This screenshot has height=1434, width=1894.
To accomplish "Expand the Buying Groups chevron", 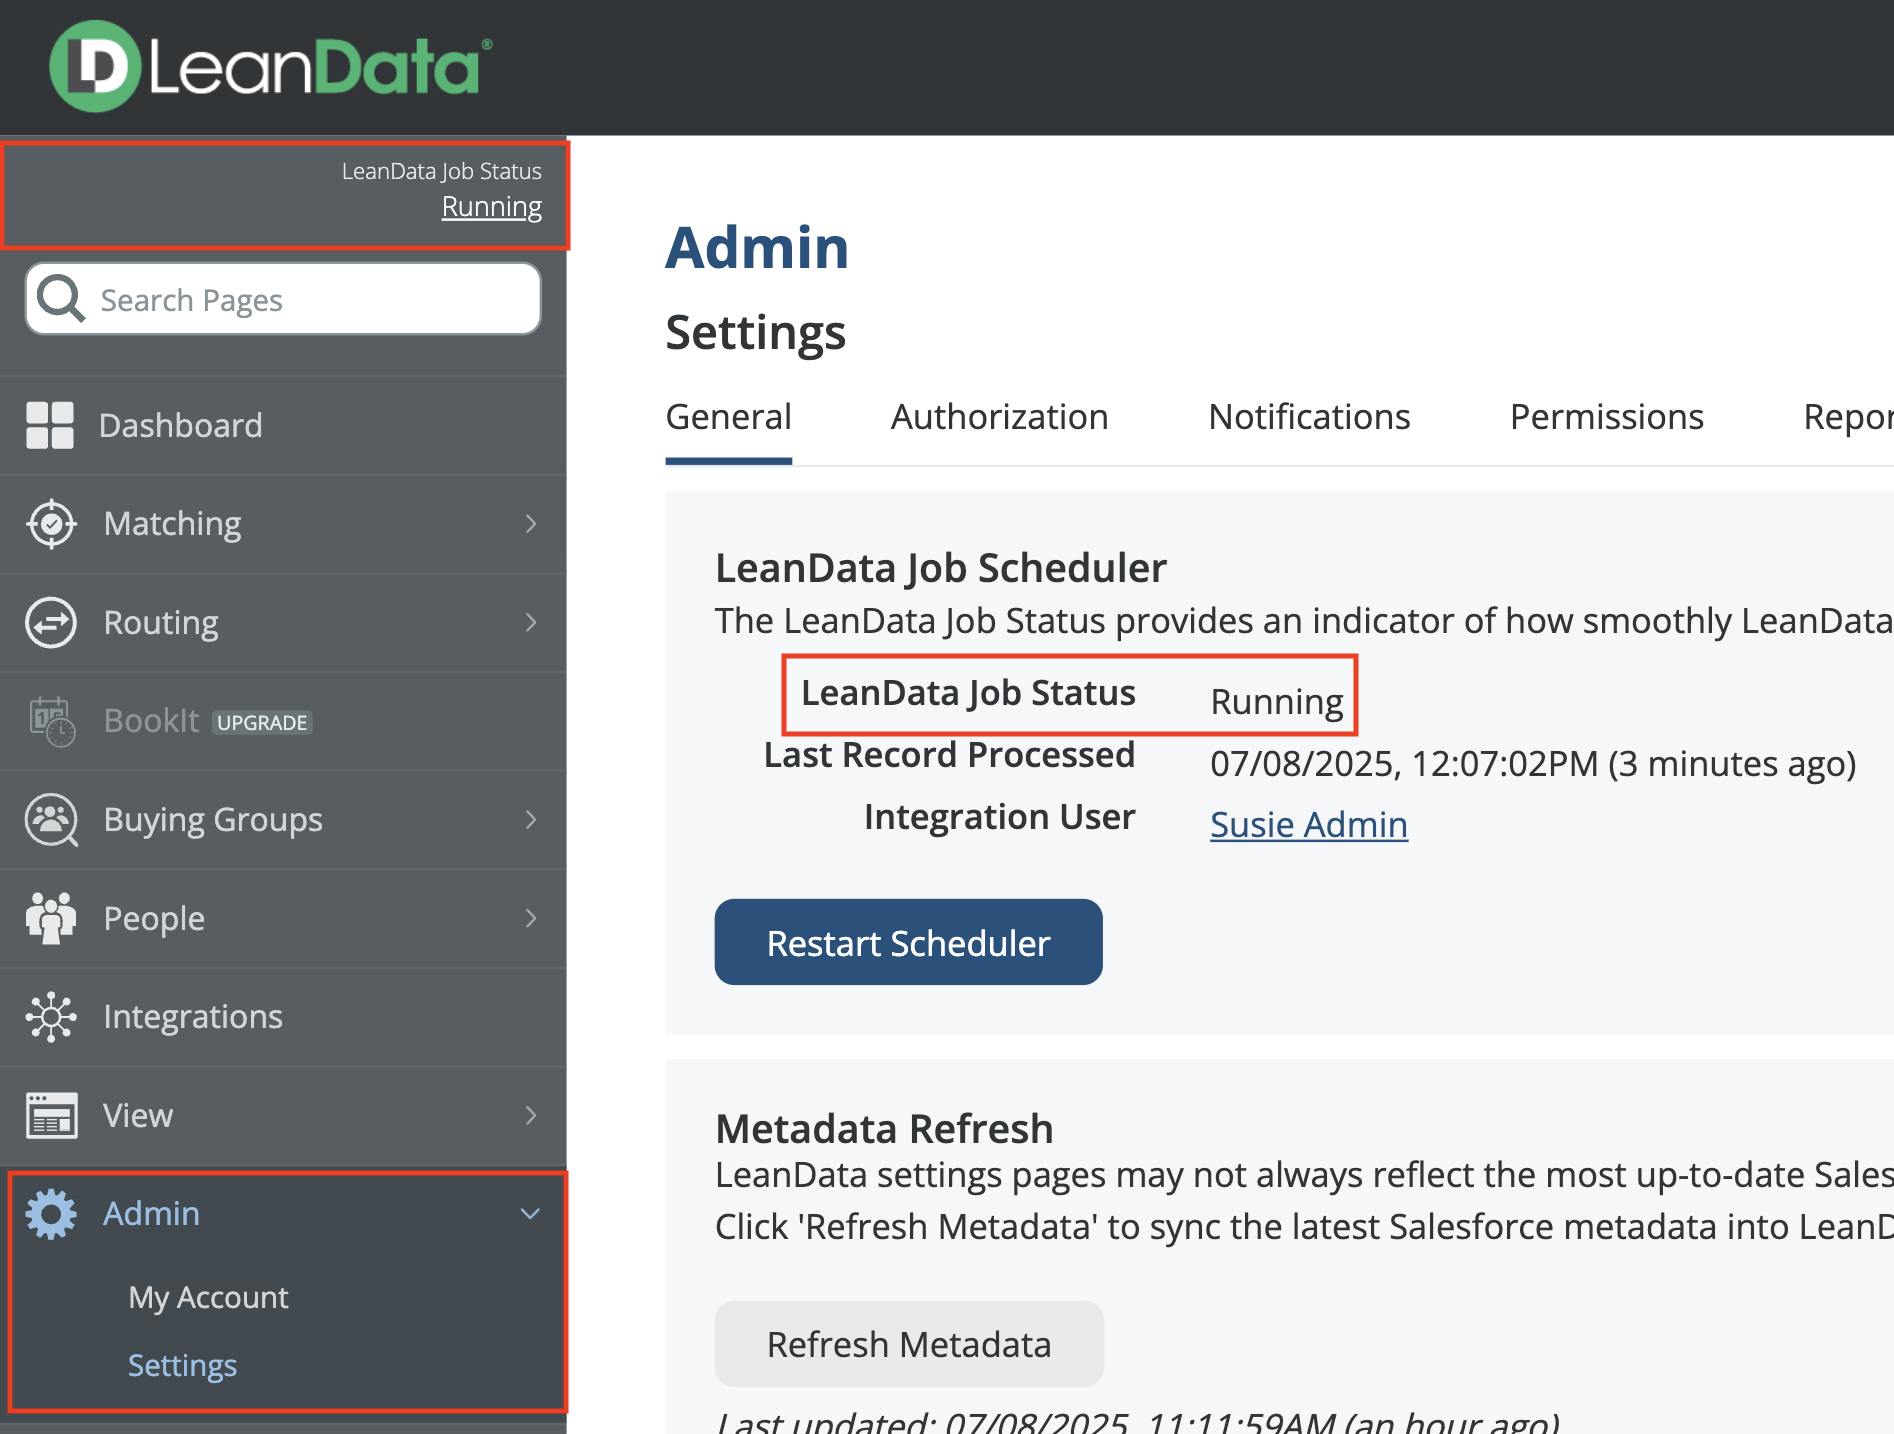I will [531, 820].
